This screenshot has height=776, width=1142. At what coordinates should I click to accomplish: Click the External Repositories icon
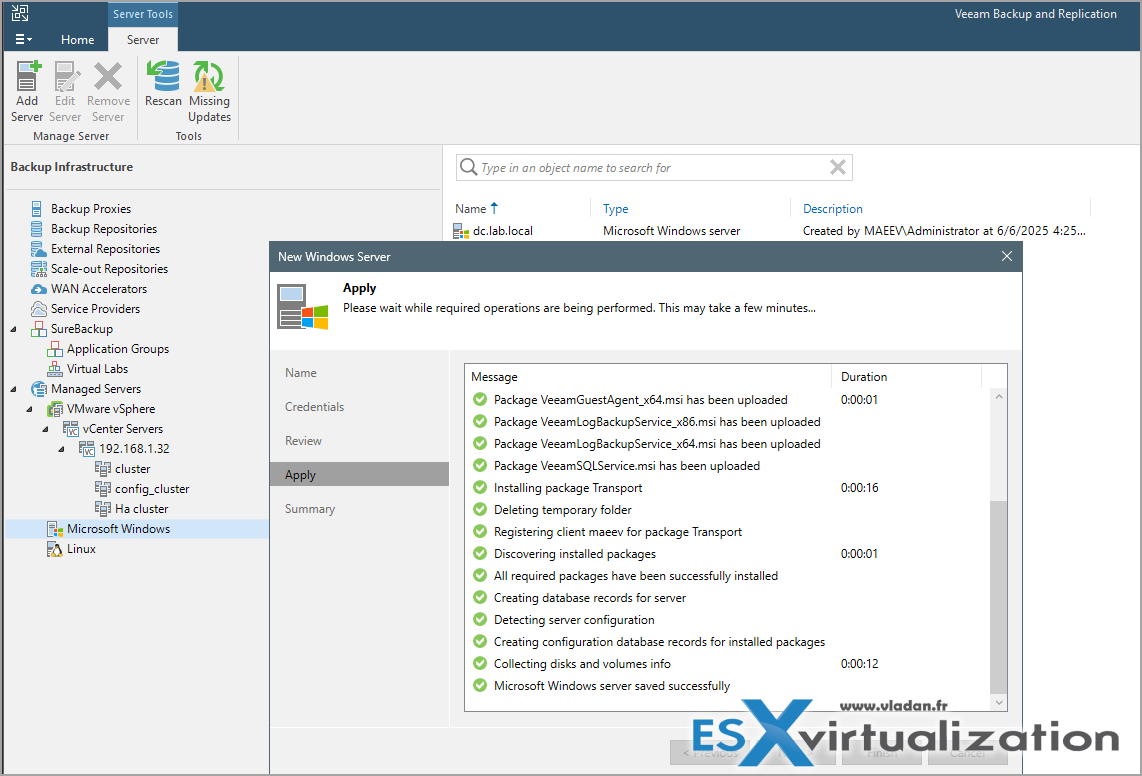click(x=38, y=249)
